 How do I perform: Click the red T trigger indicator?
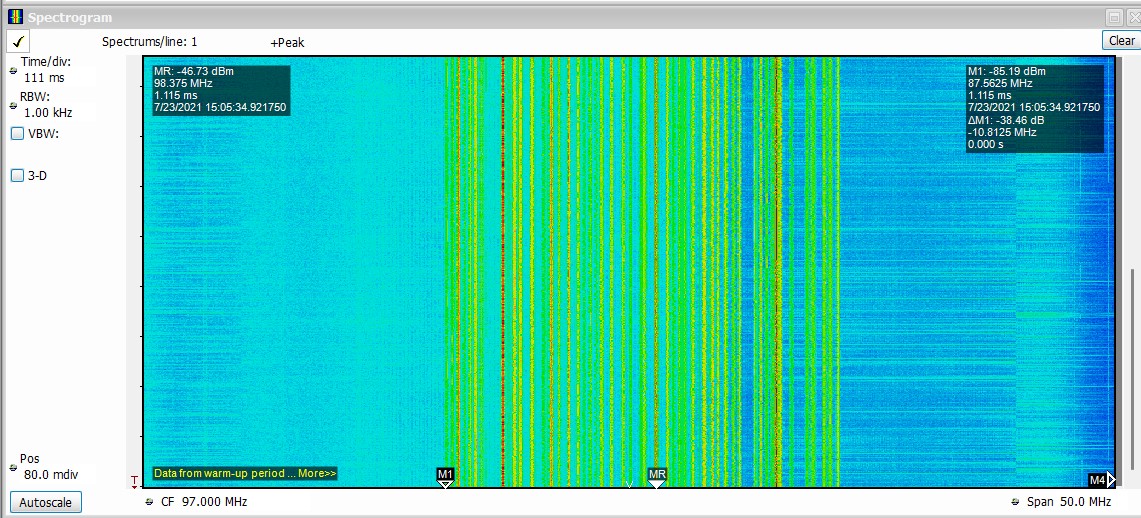pyautogui.click(x=135, y=481)
